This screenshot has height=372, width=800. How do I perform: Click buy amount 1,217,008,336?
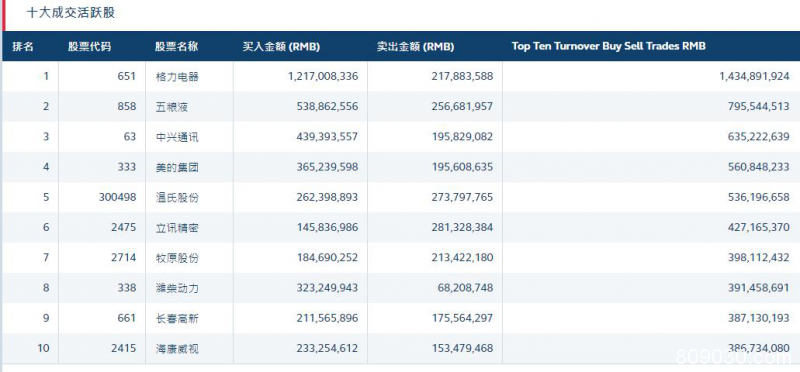pyautogui.click(x=323, y=77)
